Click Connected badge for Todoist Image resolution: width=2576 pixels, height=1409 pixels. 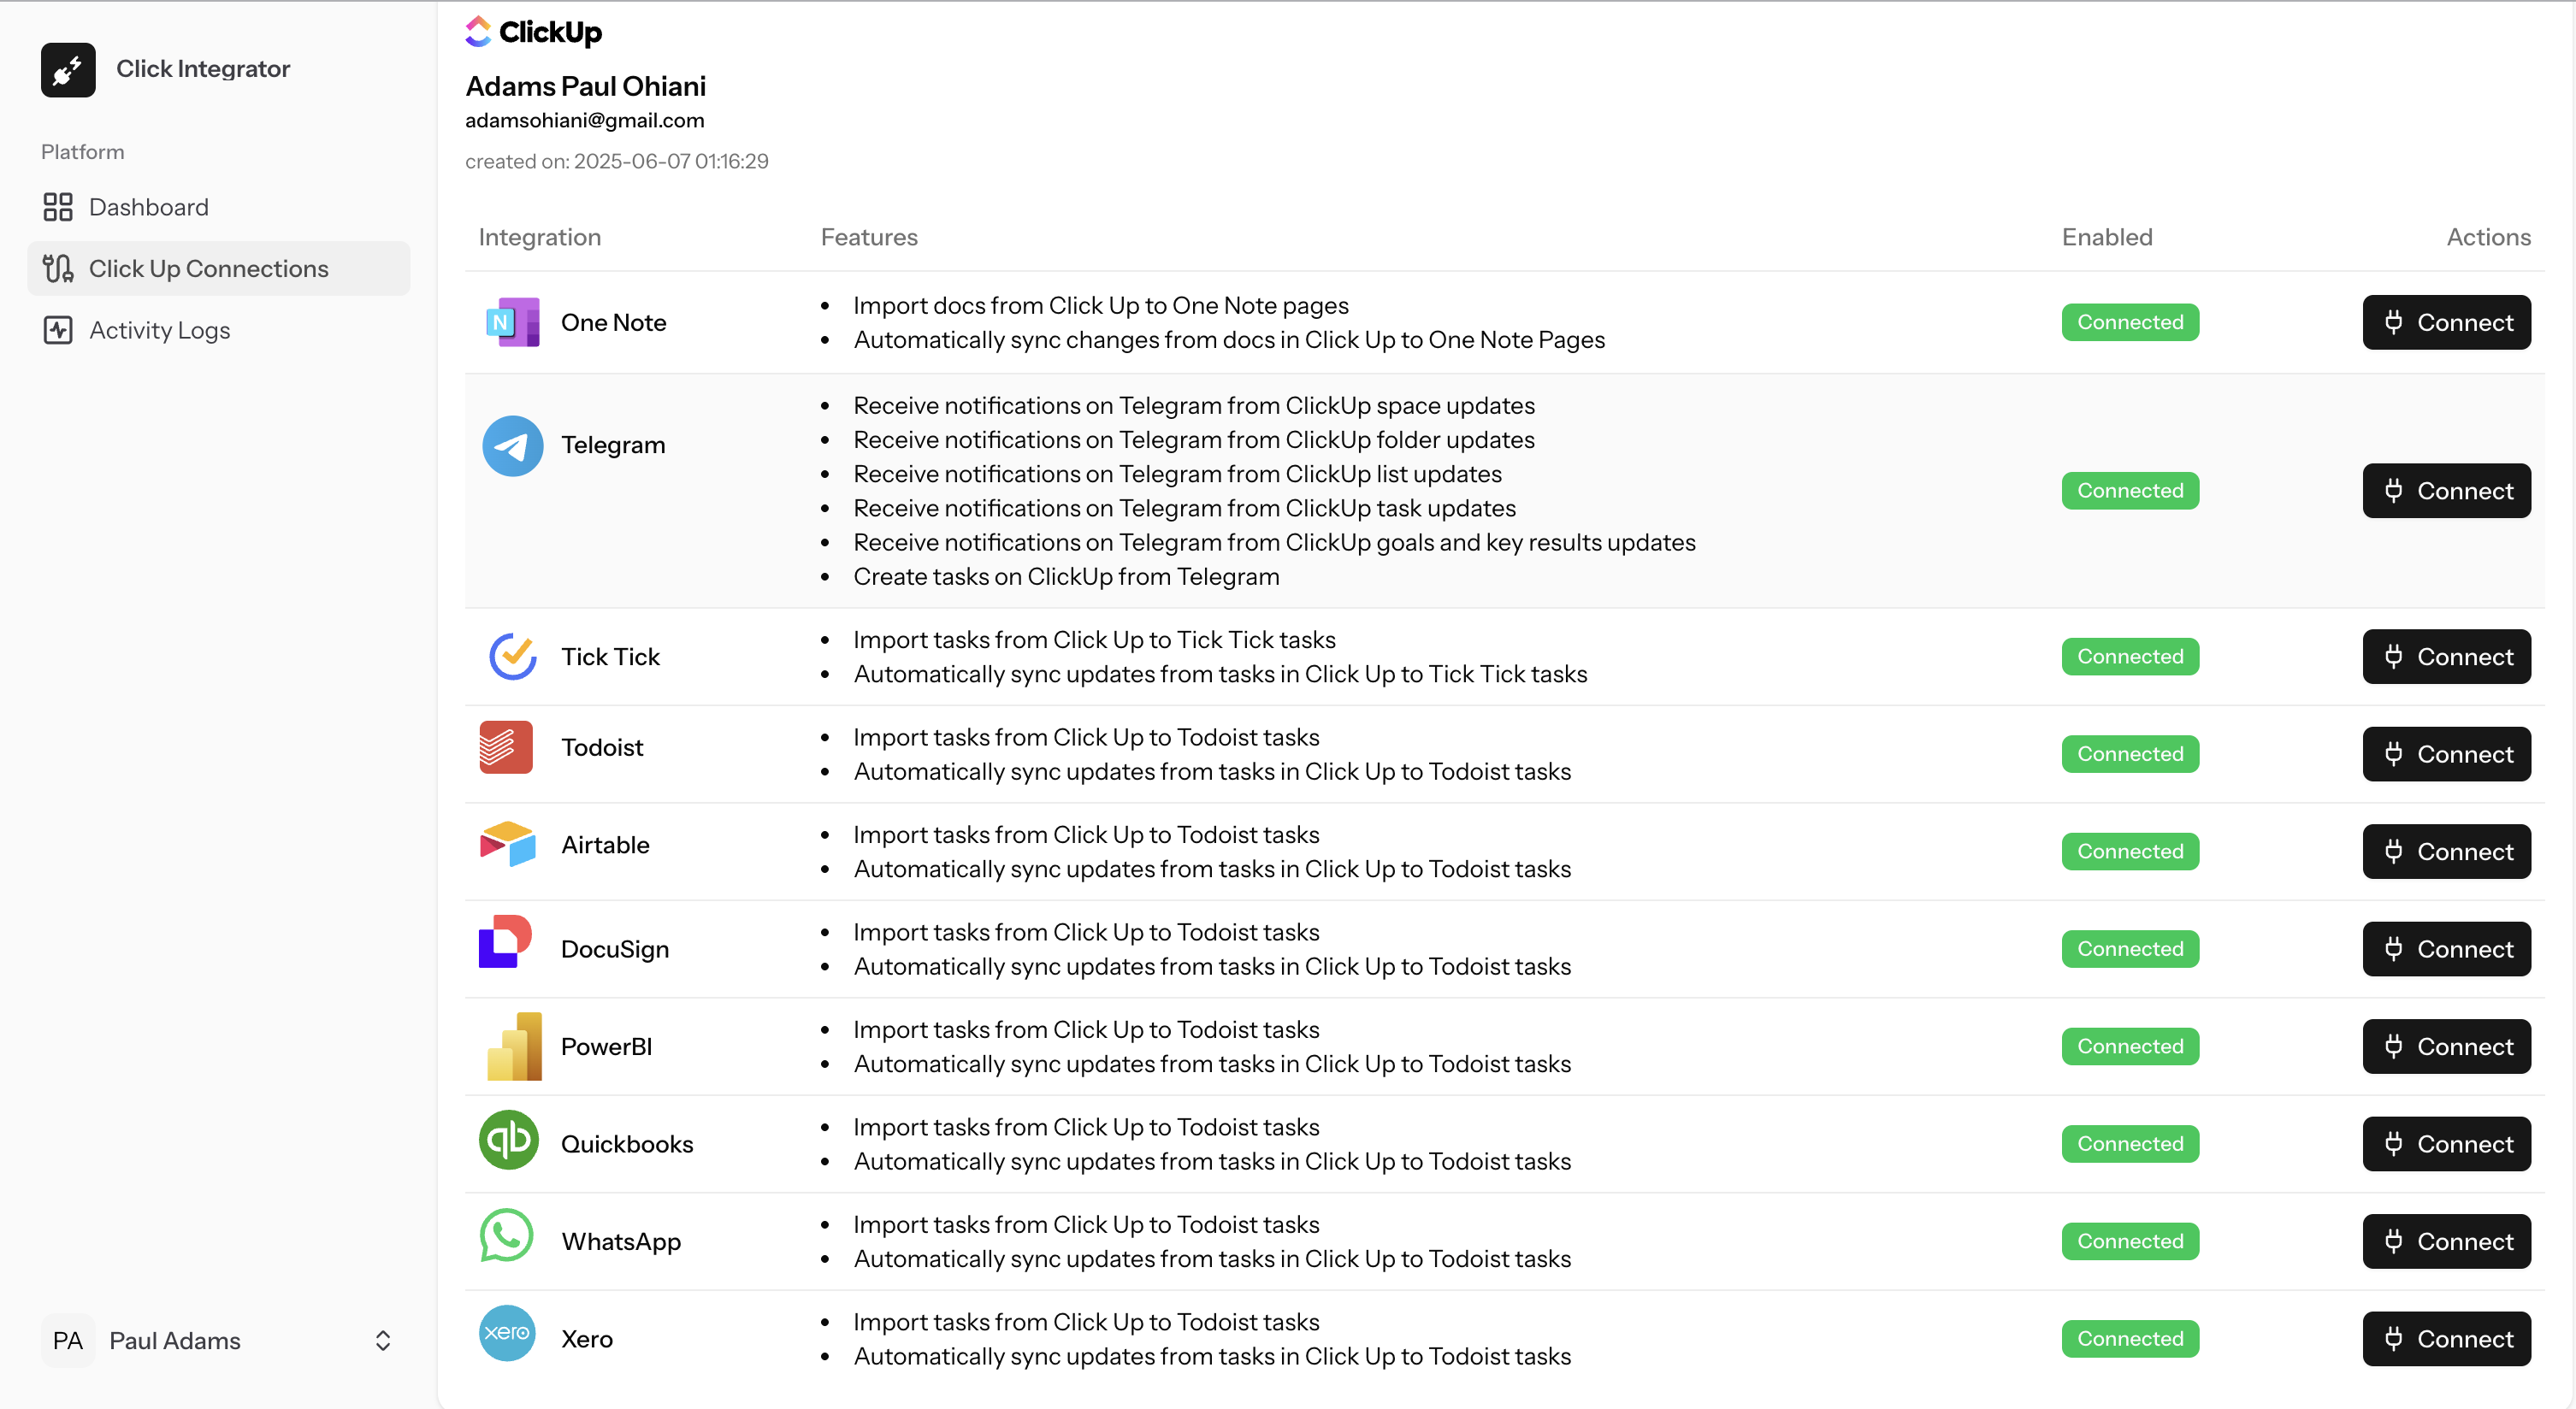pos(2130,754)
